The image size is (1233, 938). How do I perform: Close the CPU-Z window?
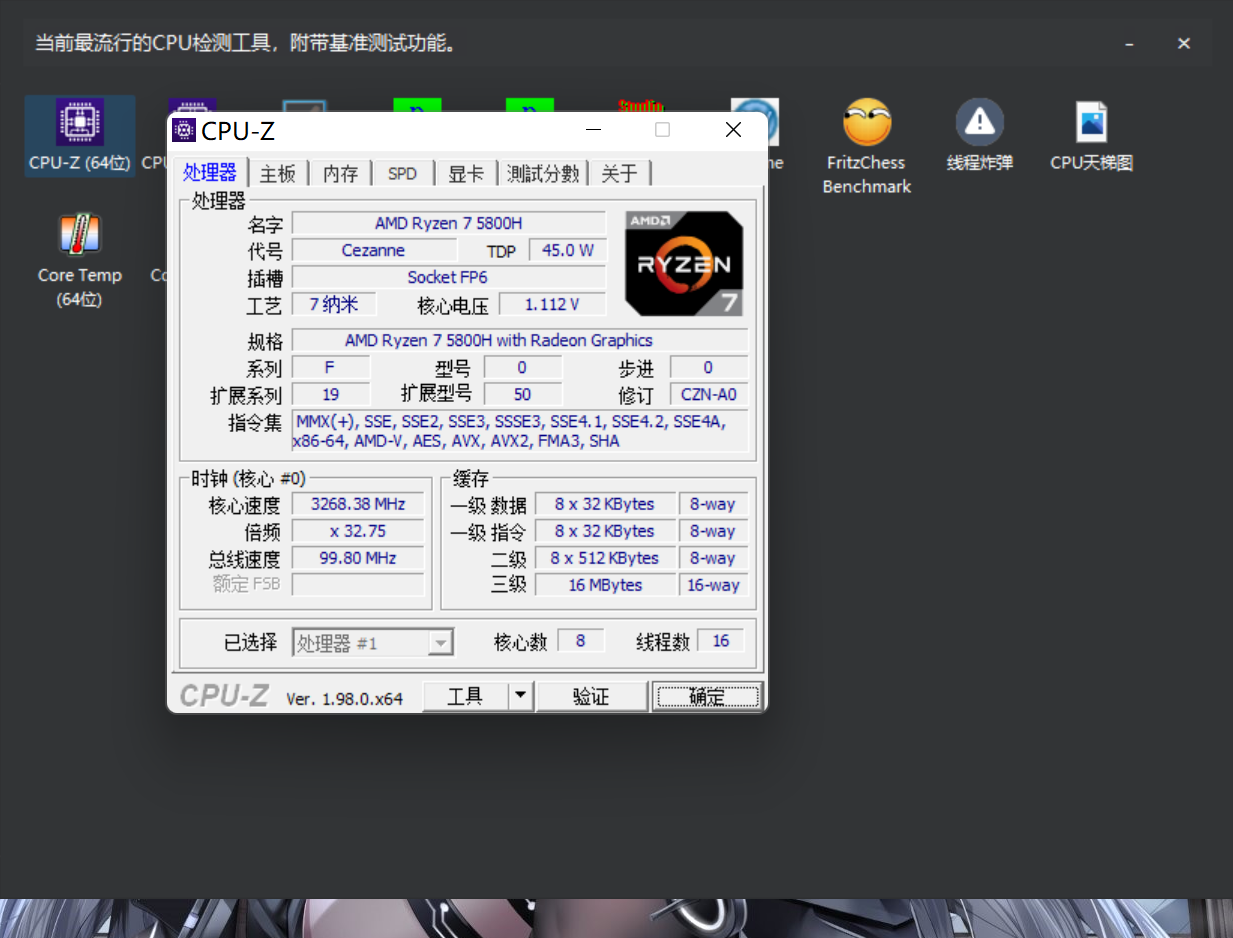click(x=733, y=130)
